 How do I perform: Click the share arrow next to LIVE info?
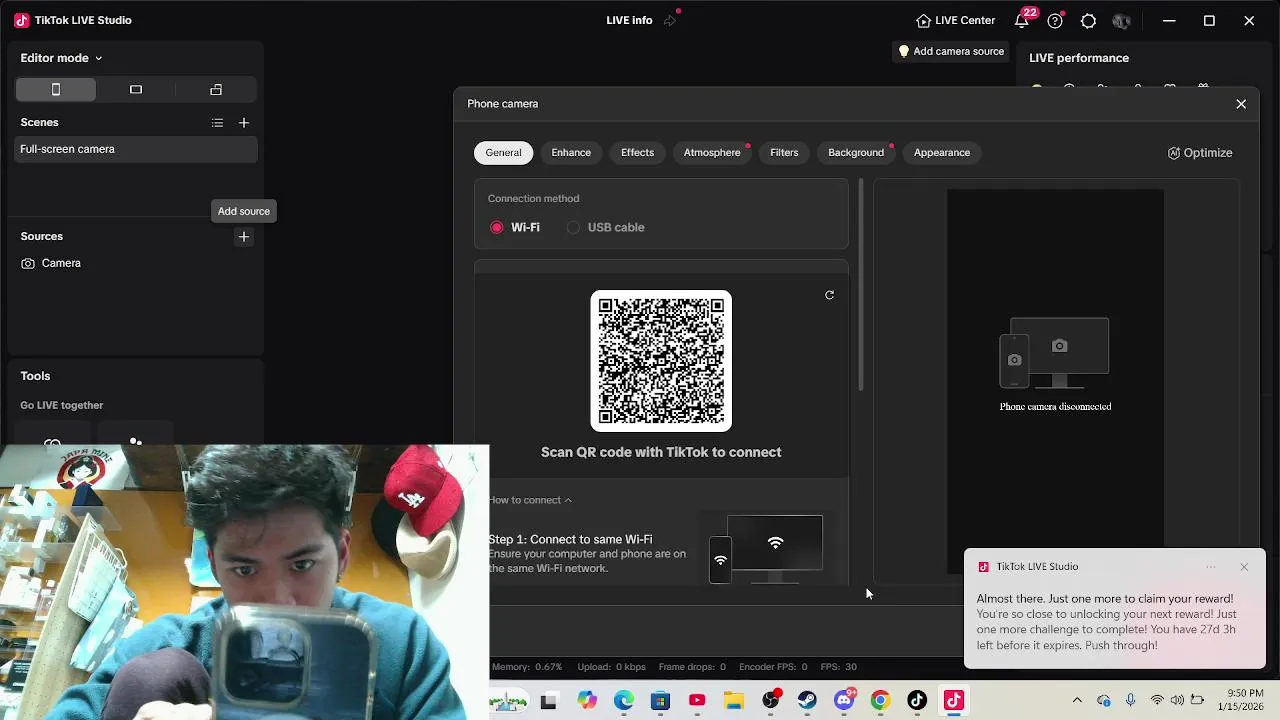pyautogui.click(x=670, y=20)
